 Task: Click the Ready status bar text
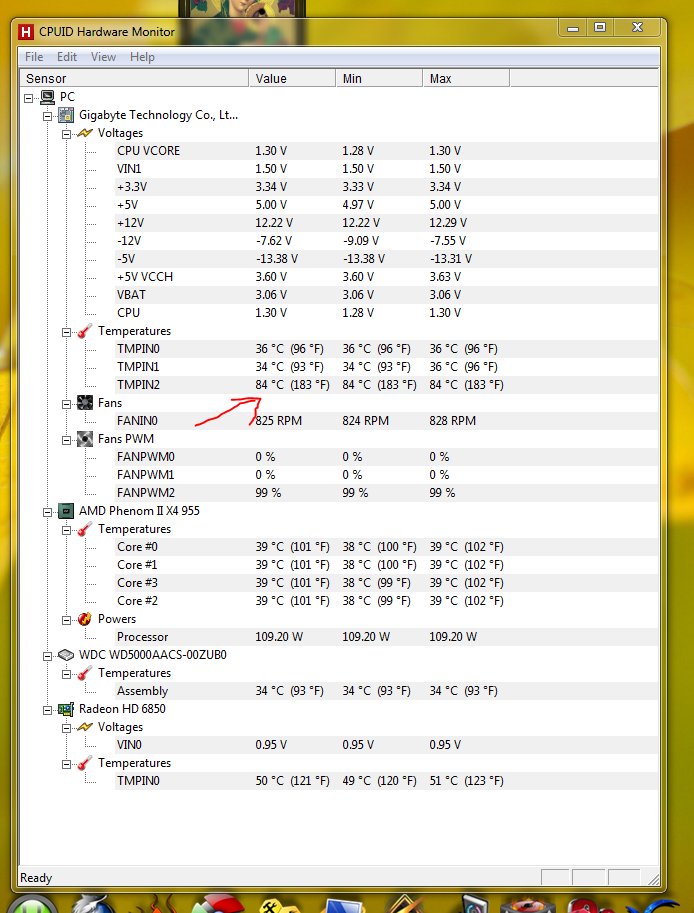pyautogui.click(x=36, y=878)
